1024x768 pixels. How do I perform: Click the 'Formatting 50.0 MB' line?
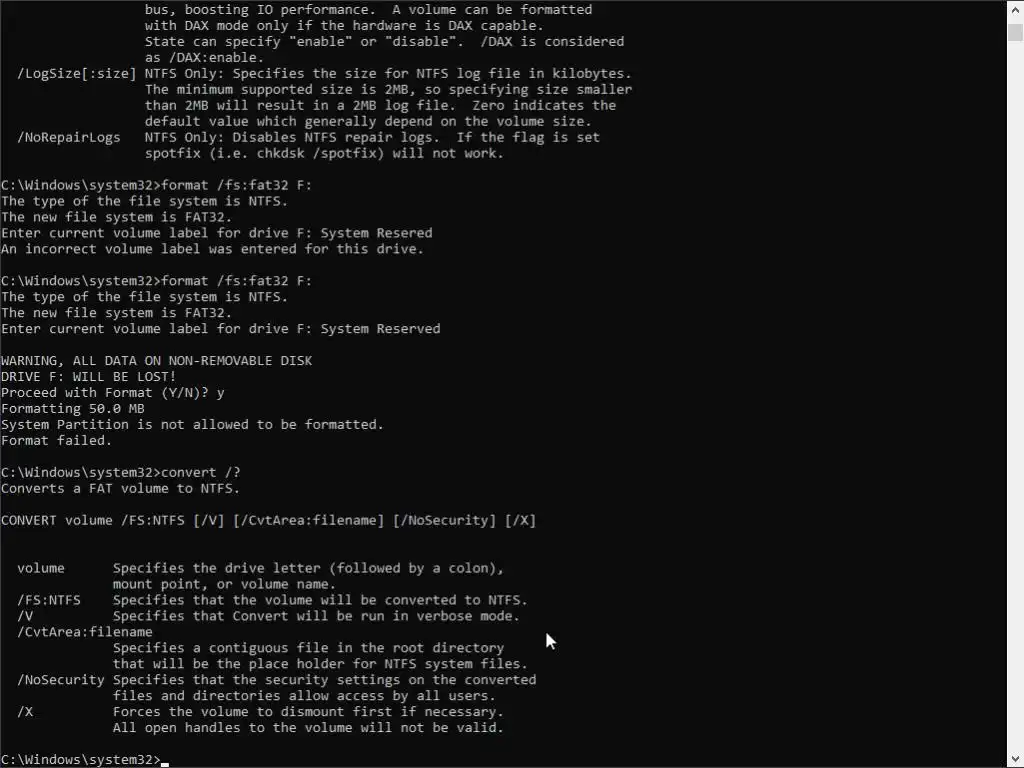coord(72,409)
